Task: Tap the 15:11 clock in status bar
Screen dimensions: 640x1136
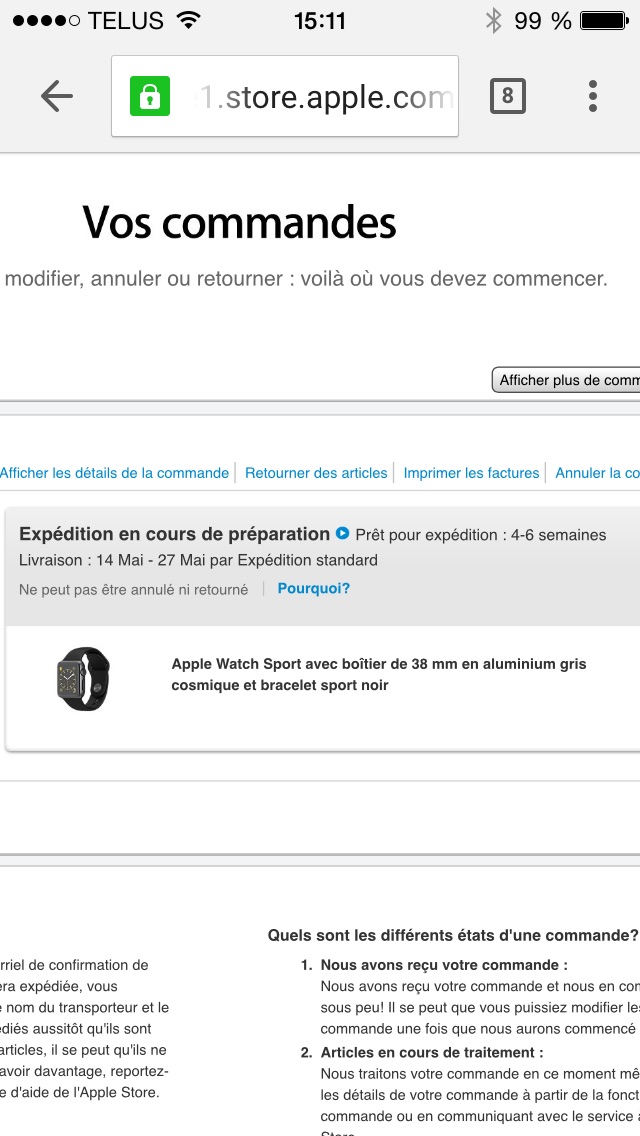Action: pos(320,21)
